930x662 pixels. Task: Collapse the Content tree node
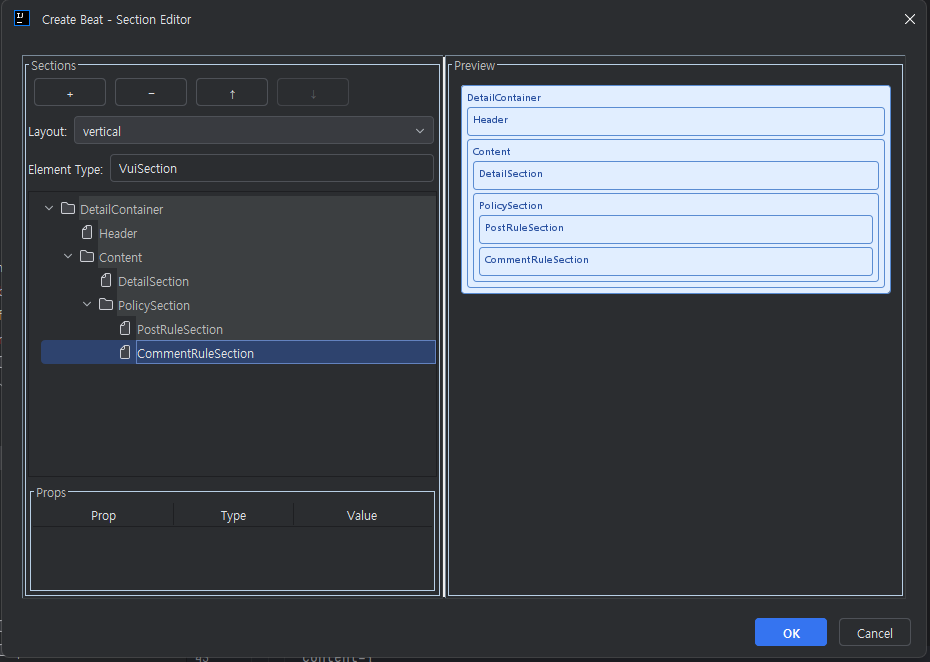(x=68, y=257)
